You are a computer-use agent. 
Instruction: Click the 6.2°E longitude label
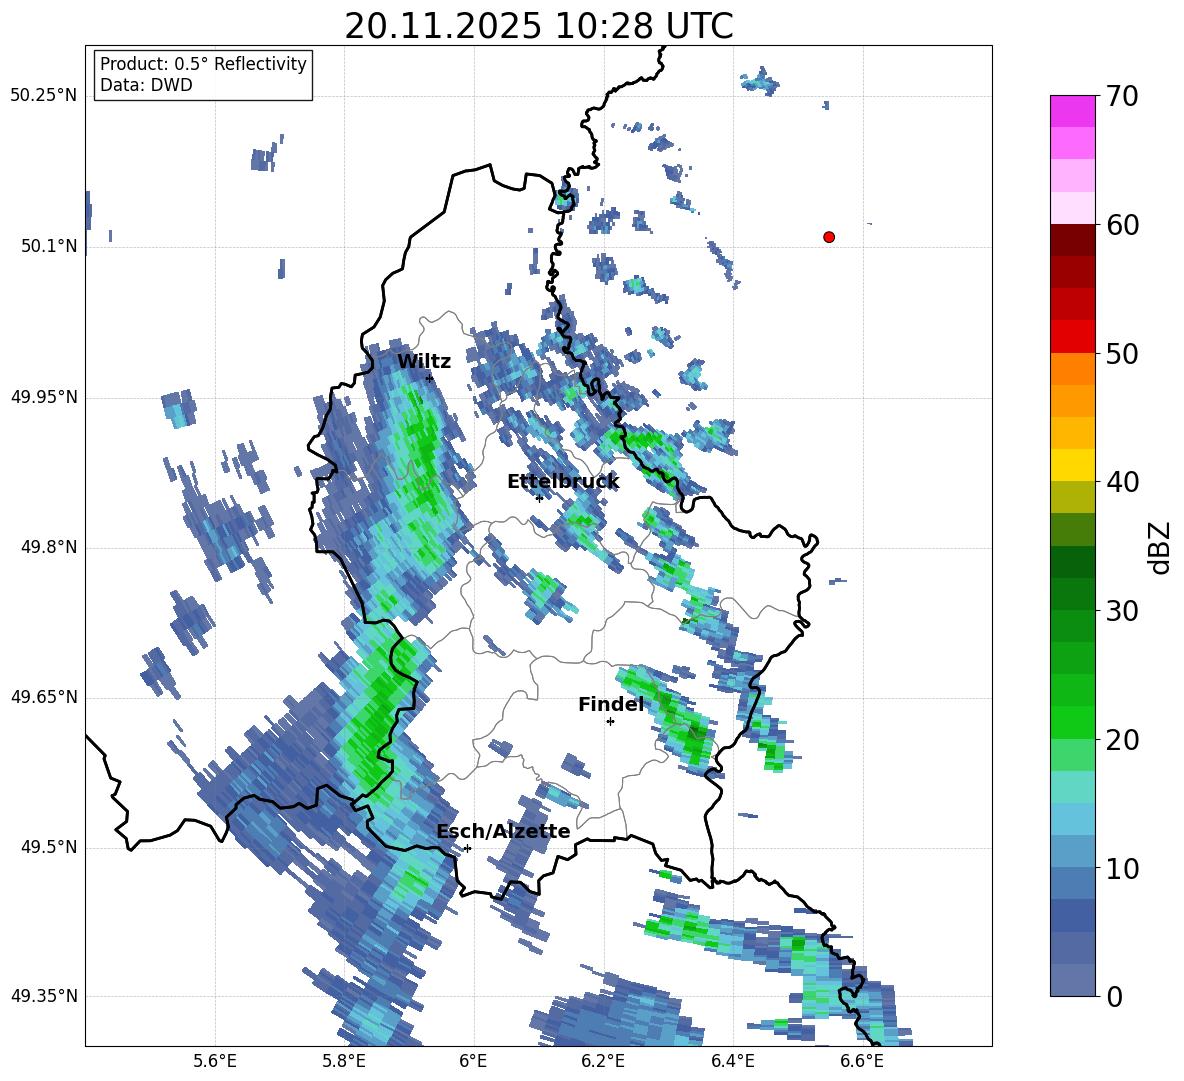603,1061
